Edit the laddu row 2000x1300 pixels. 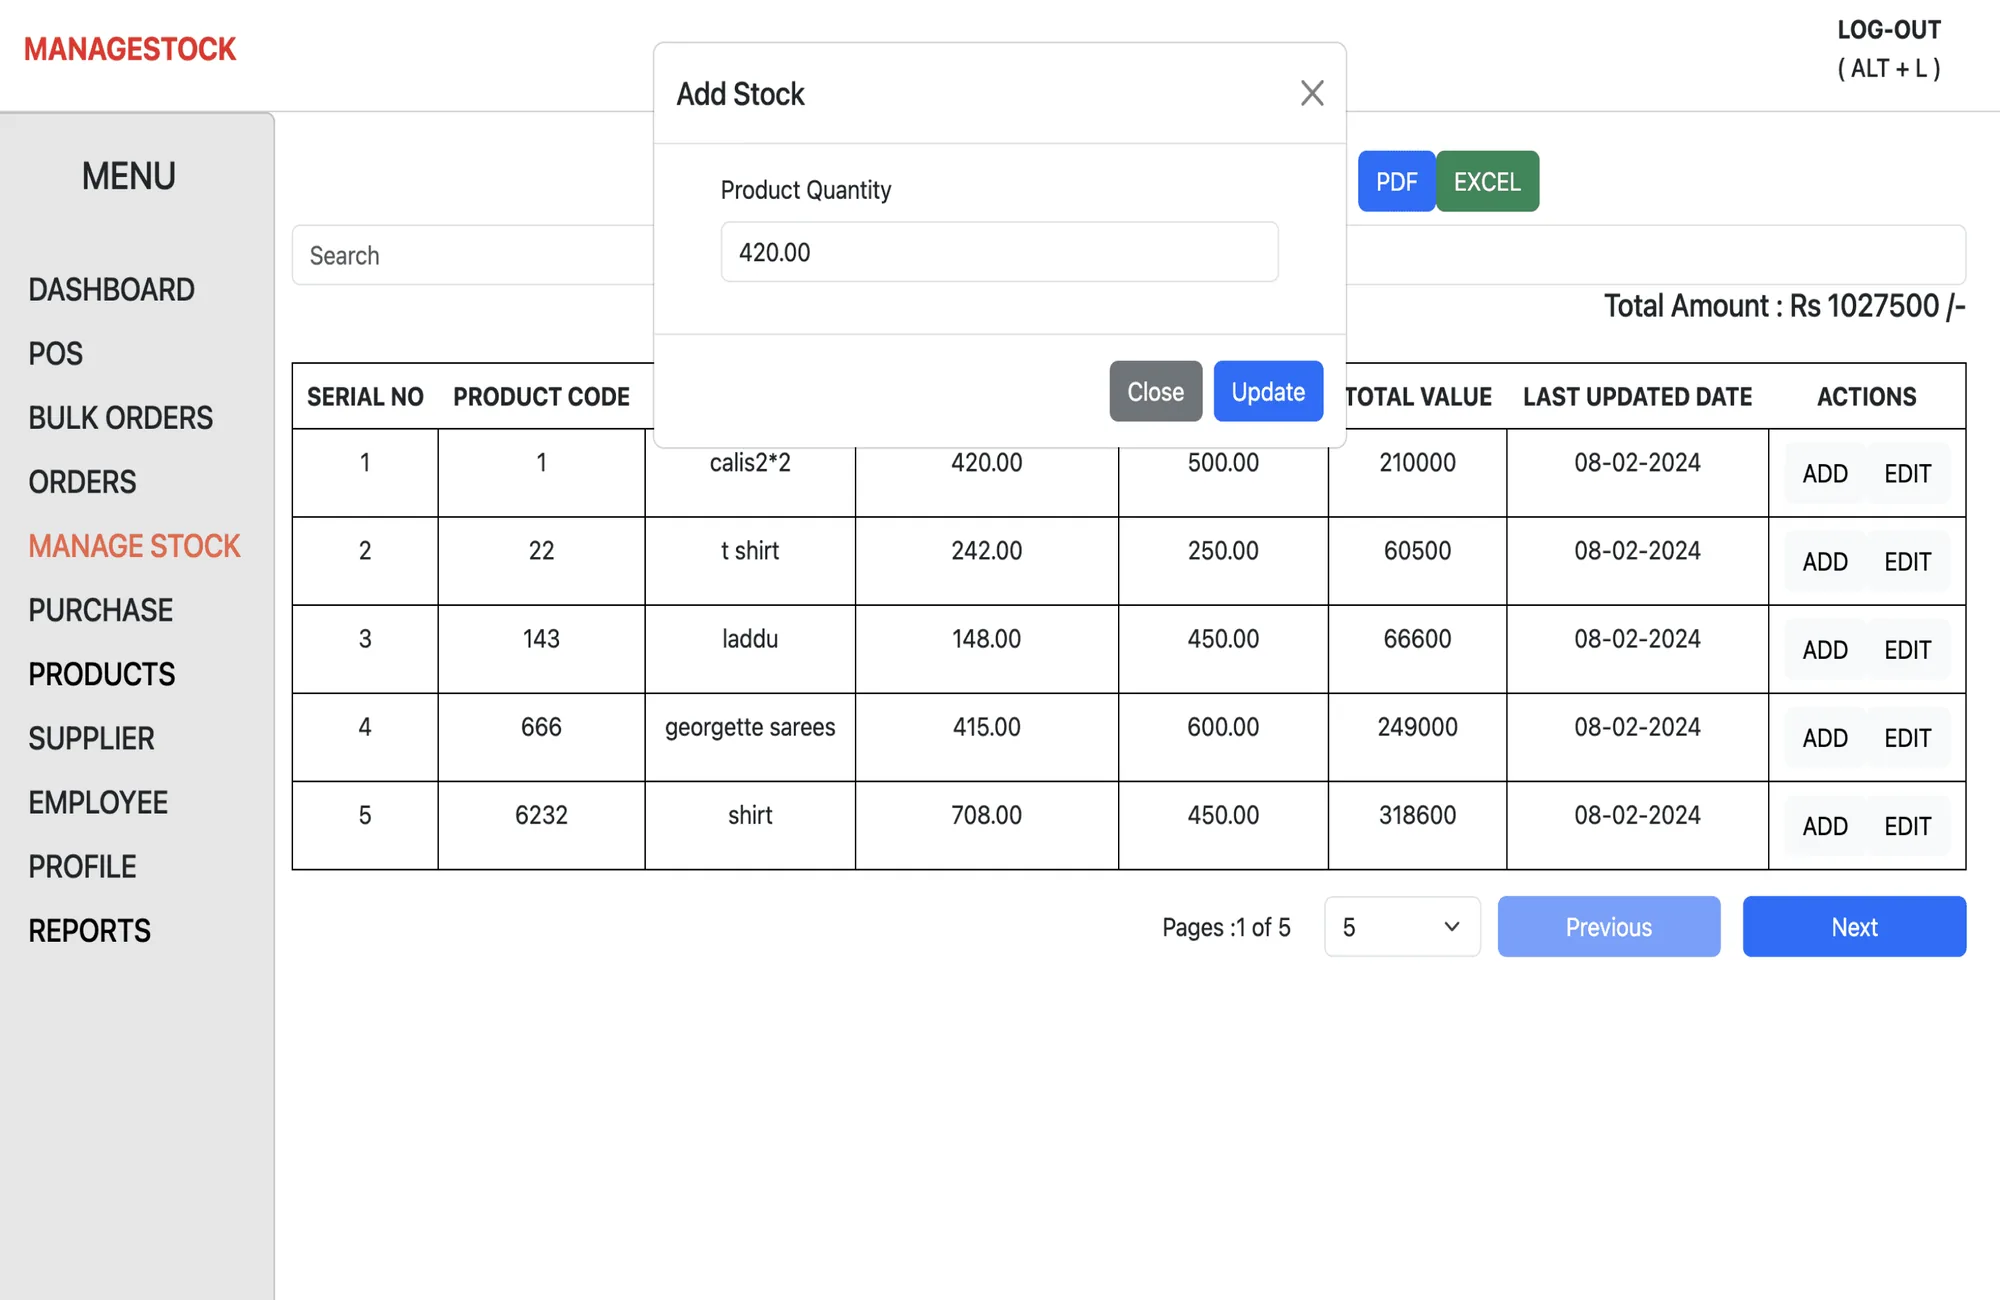(x=1907, y=650)
